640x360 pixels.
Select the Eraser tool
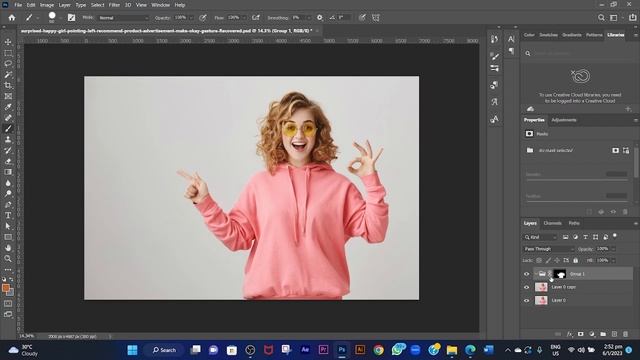(8, 161)
